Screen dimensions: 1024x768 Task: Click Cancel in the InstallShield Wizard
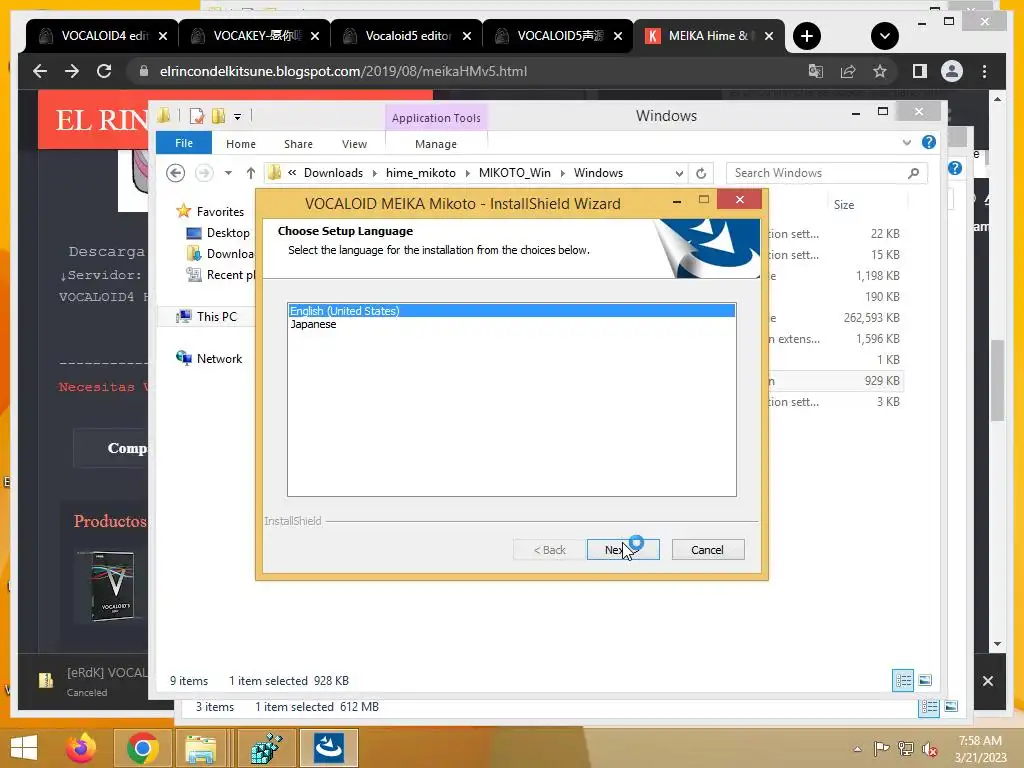pos(707,550)
